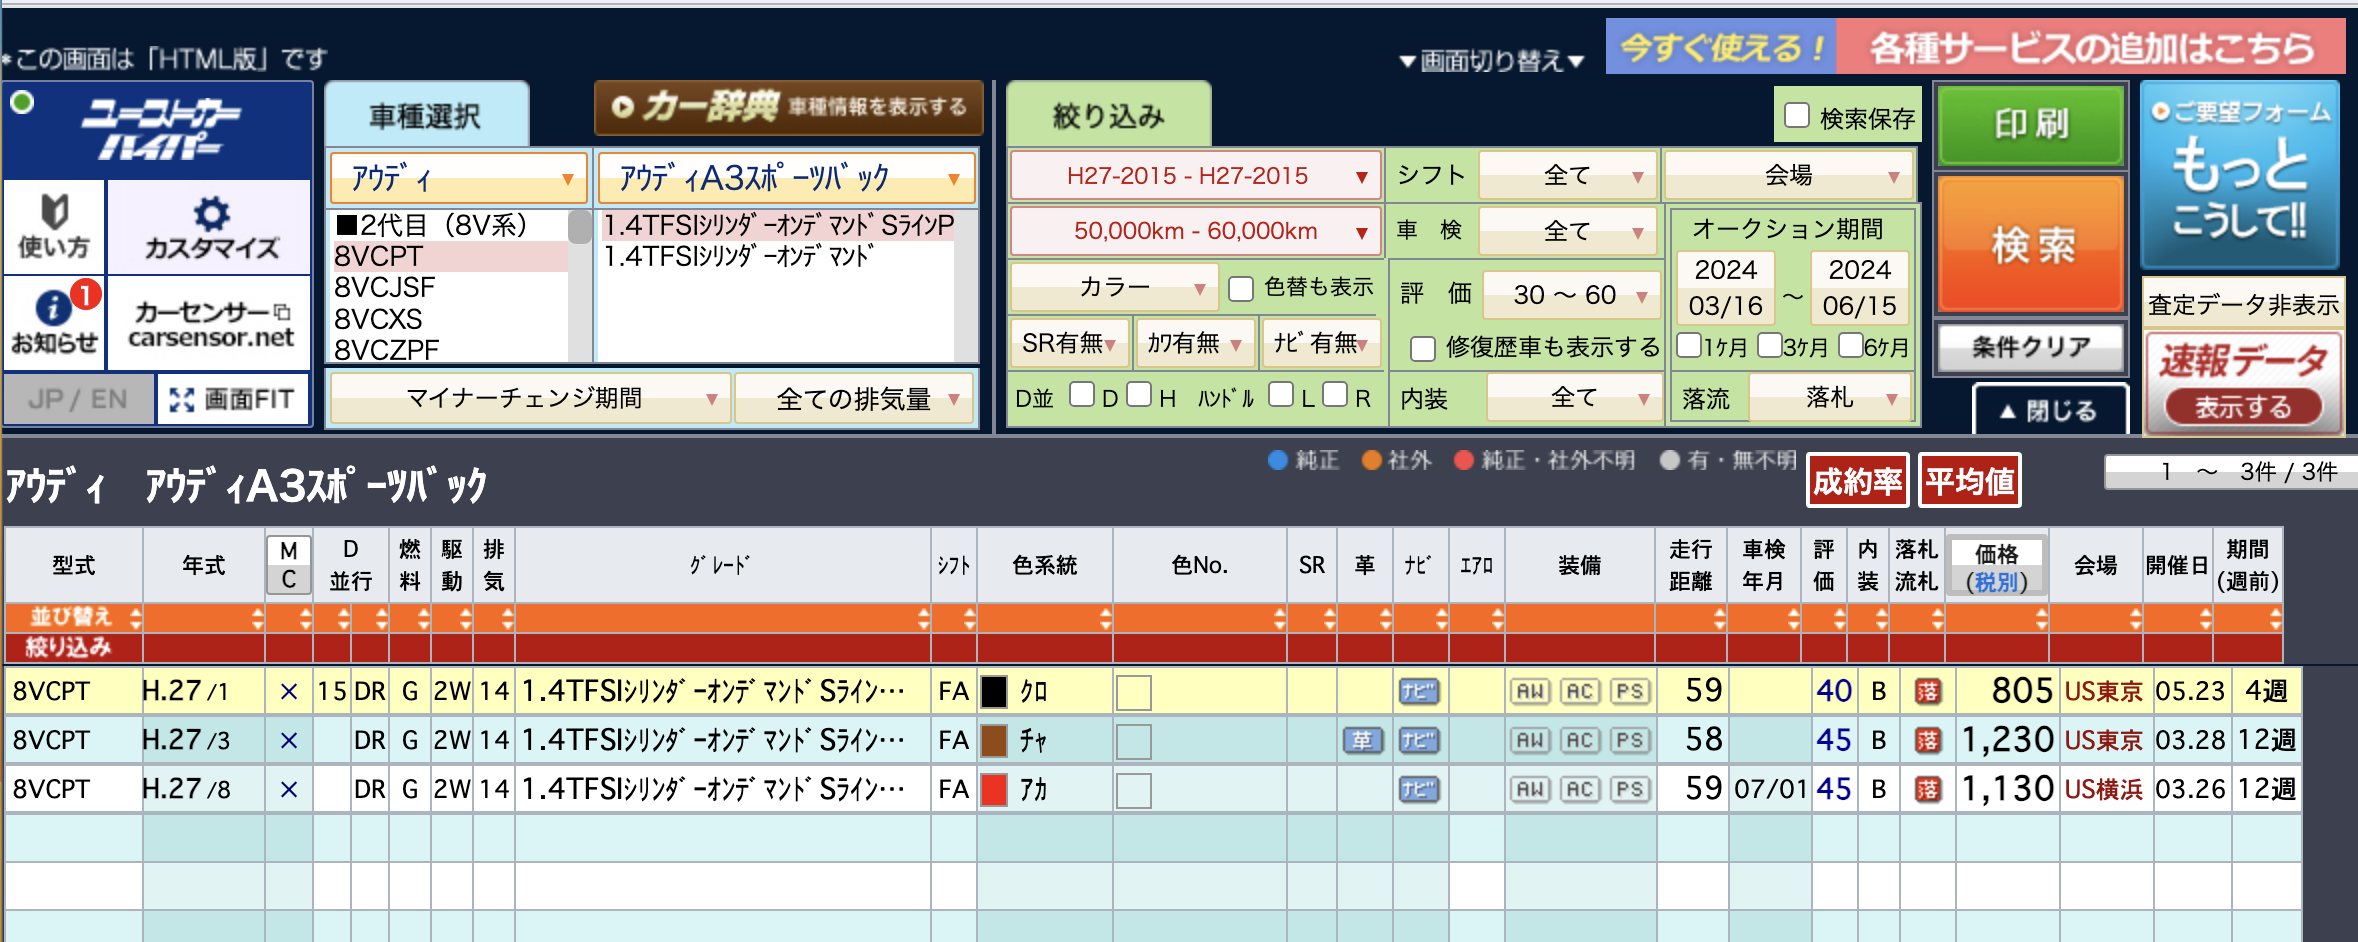
Task: Toggle 色替も表示 checkbox
Action: 1241,288
